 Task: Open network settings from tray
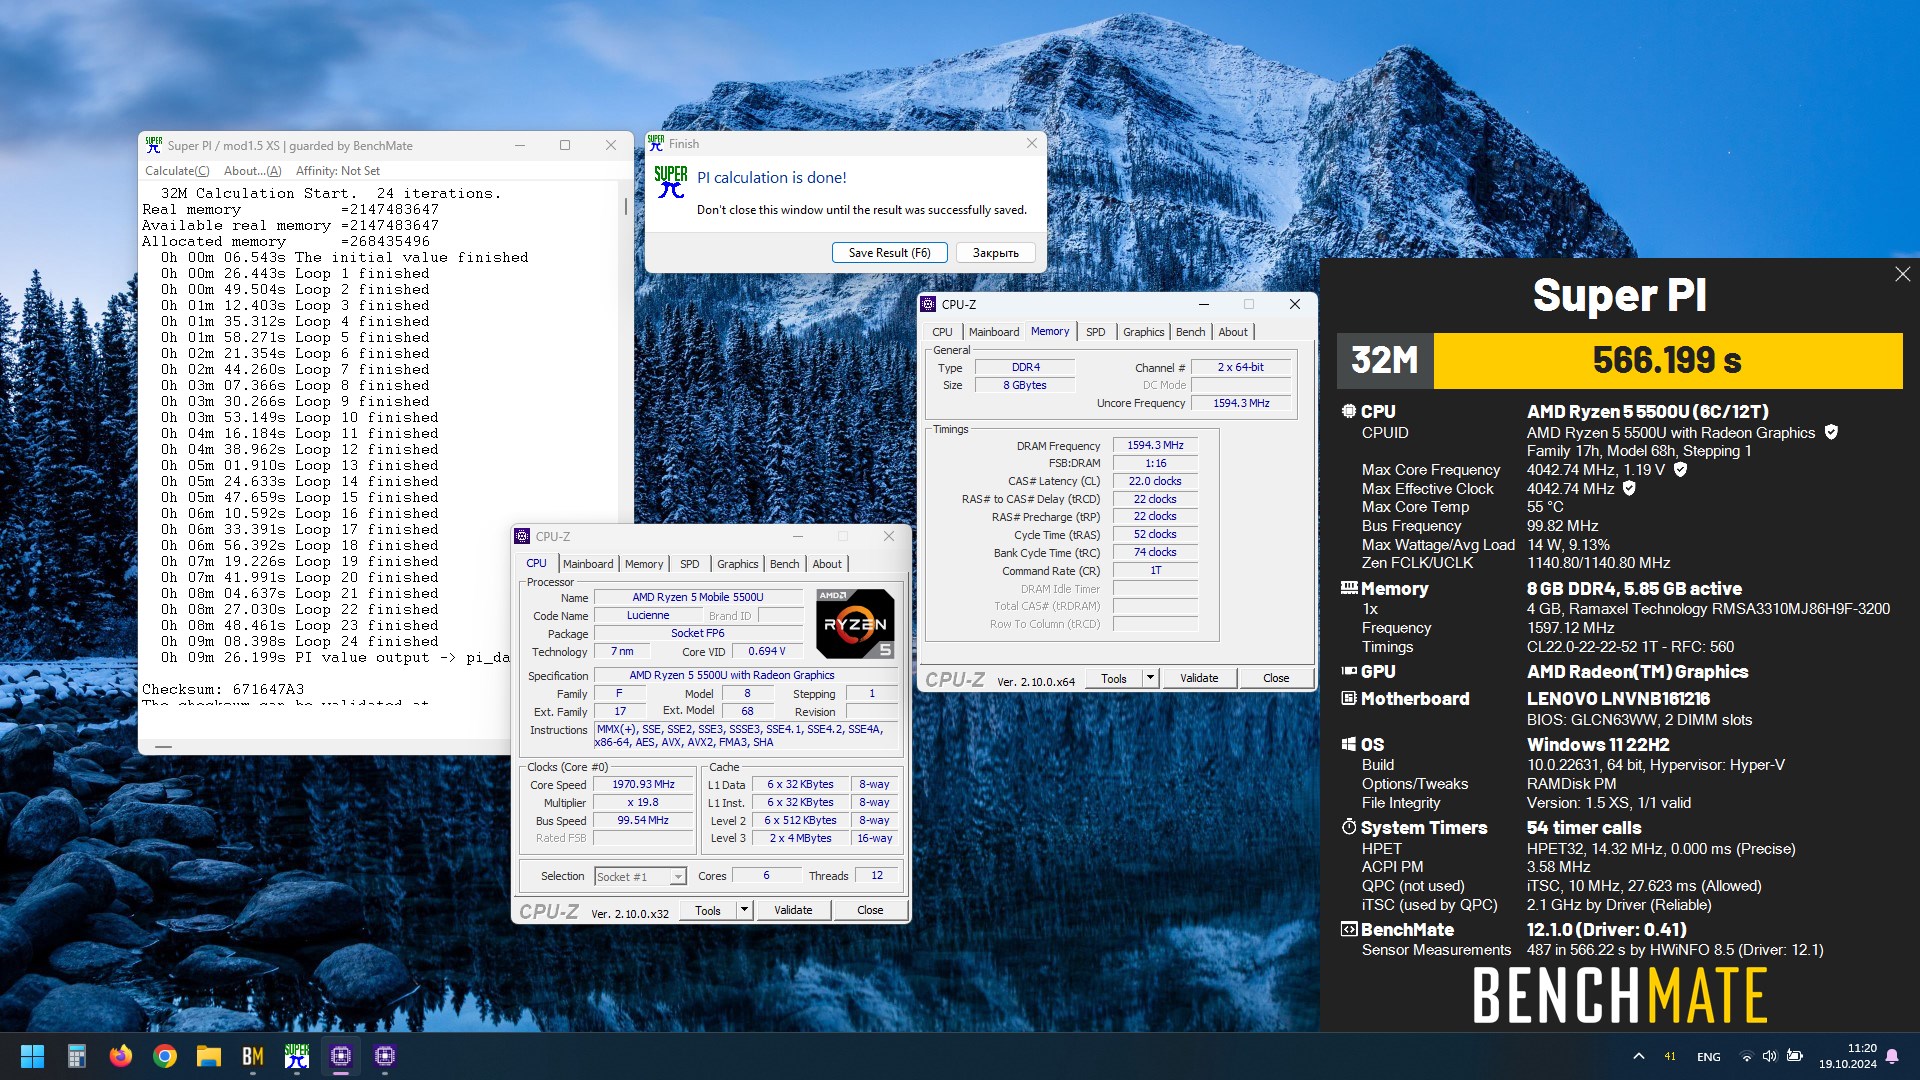pos(1746,1056)
